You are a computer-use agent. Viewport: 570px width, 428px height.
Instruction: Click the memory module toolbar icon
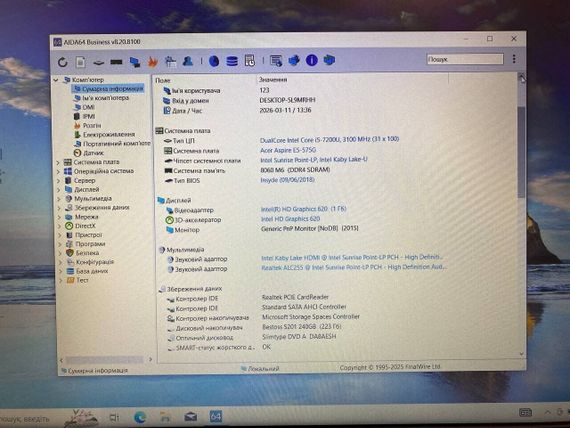(116, 62)
